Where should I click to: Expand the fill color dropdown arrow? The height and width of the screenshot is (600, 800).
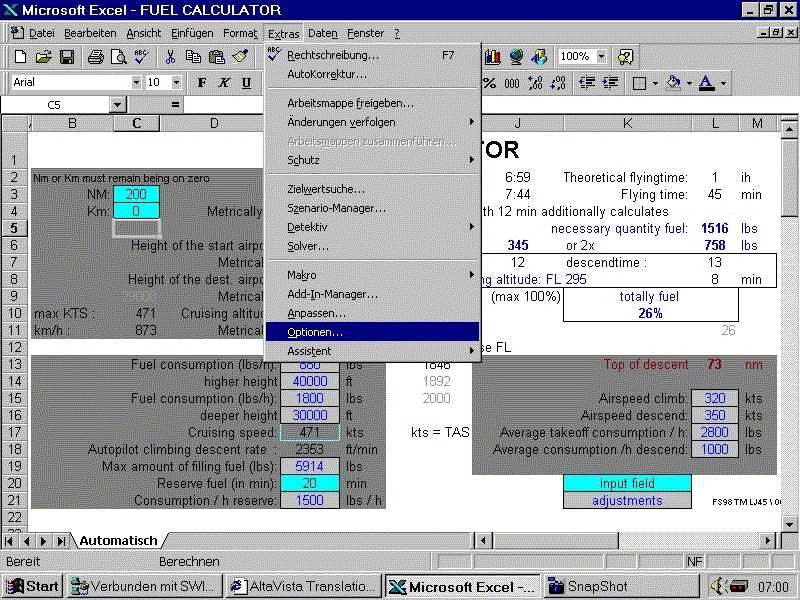click(689, 83)
